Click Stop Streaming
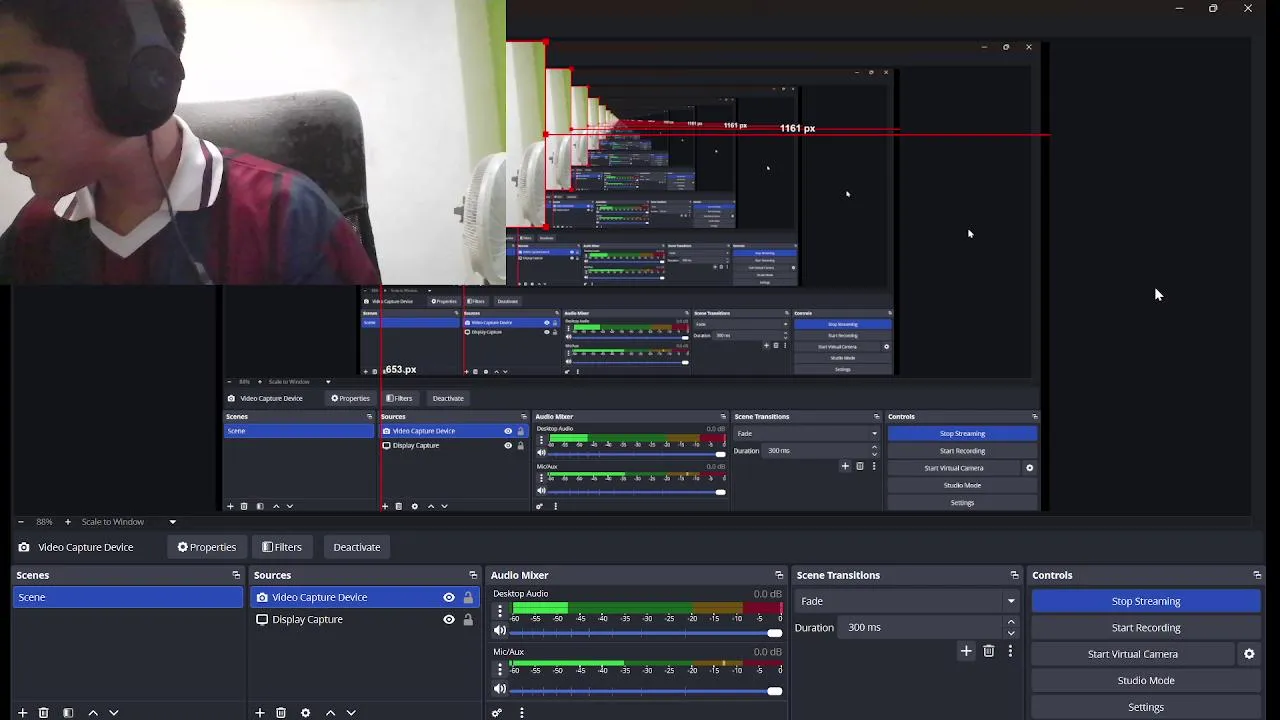 (x=1146, y=601)
